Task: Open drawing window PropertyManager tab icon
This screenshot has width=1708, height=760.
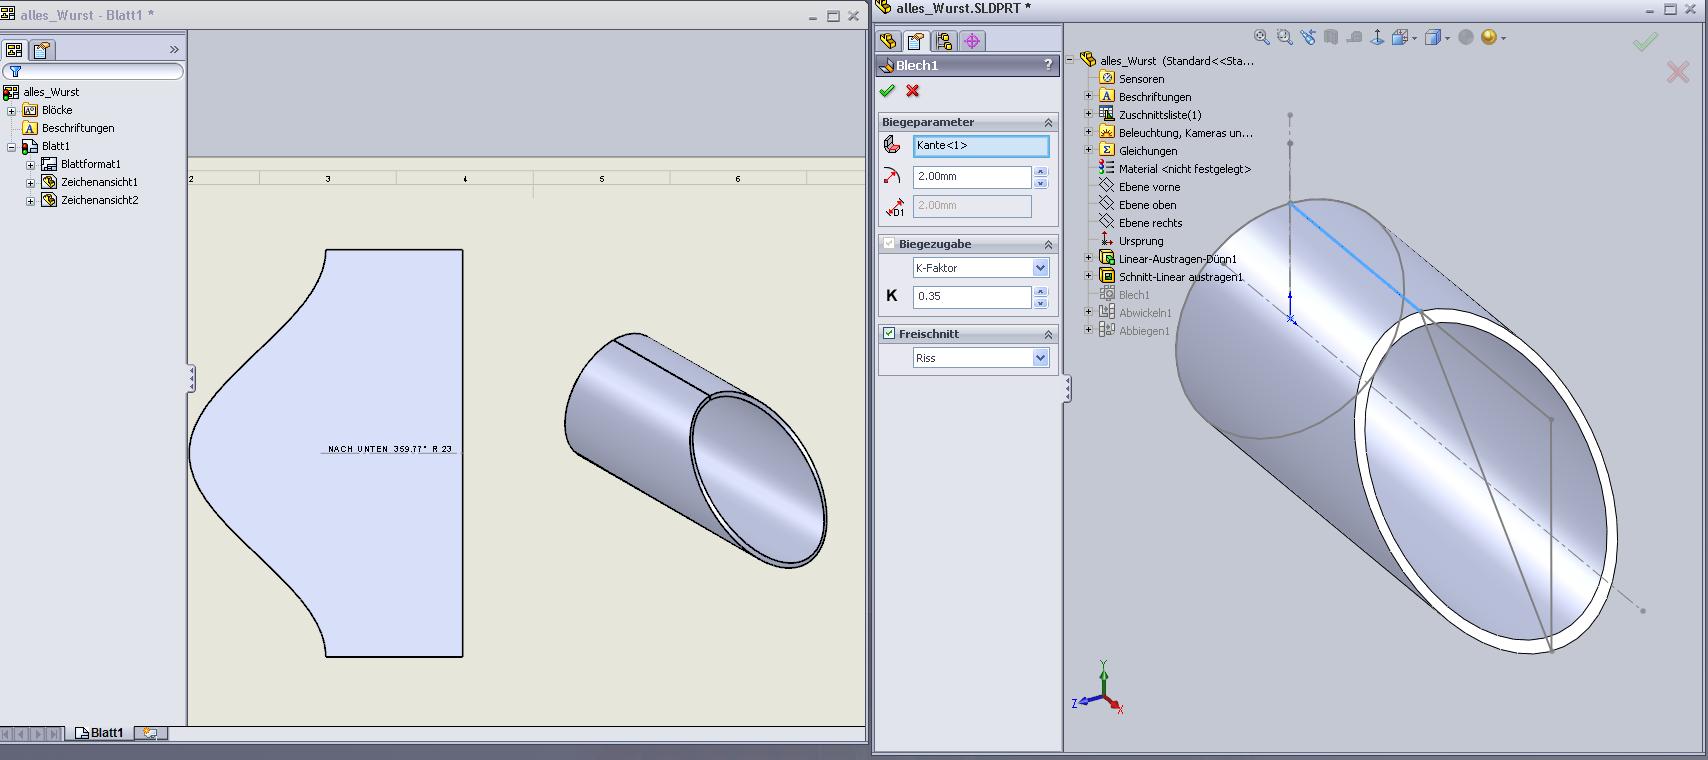Action: click(41, 50)
